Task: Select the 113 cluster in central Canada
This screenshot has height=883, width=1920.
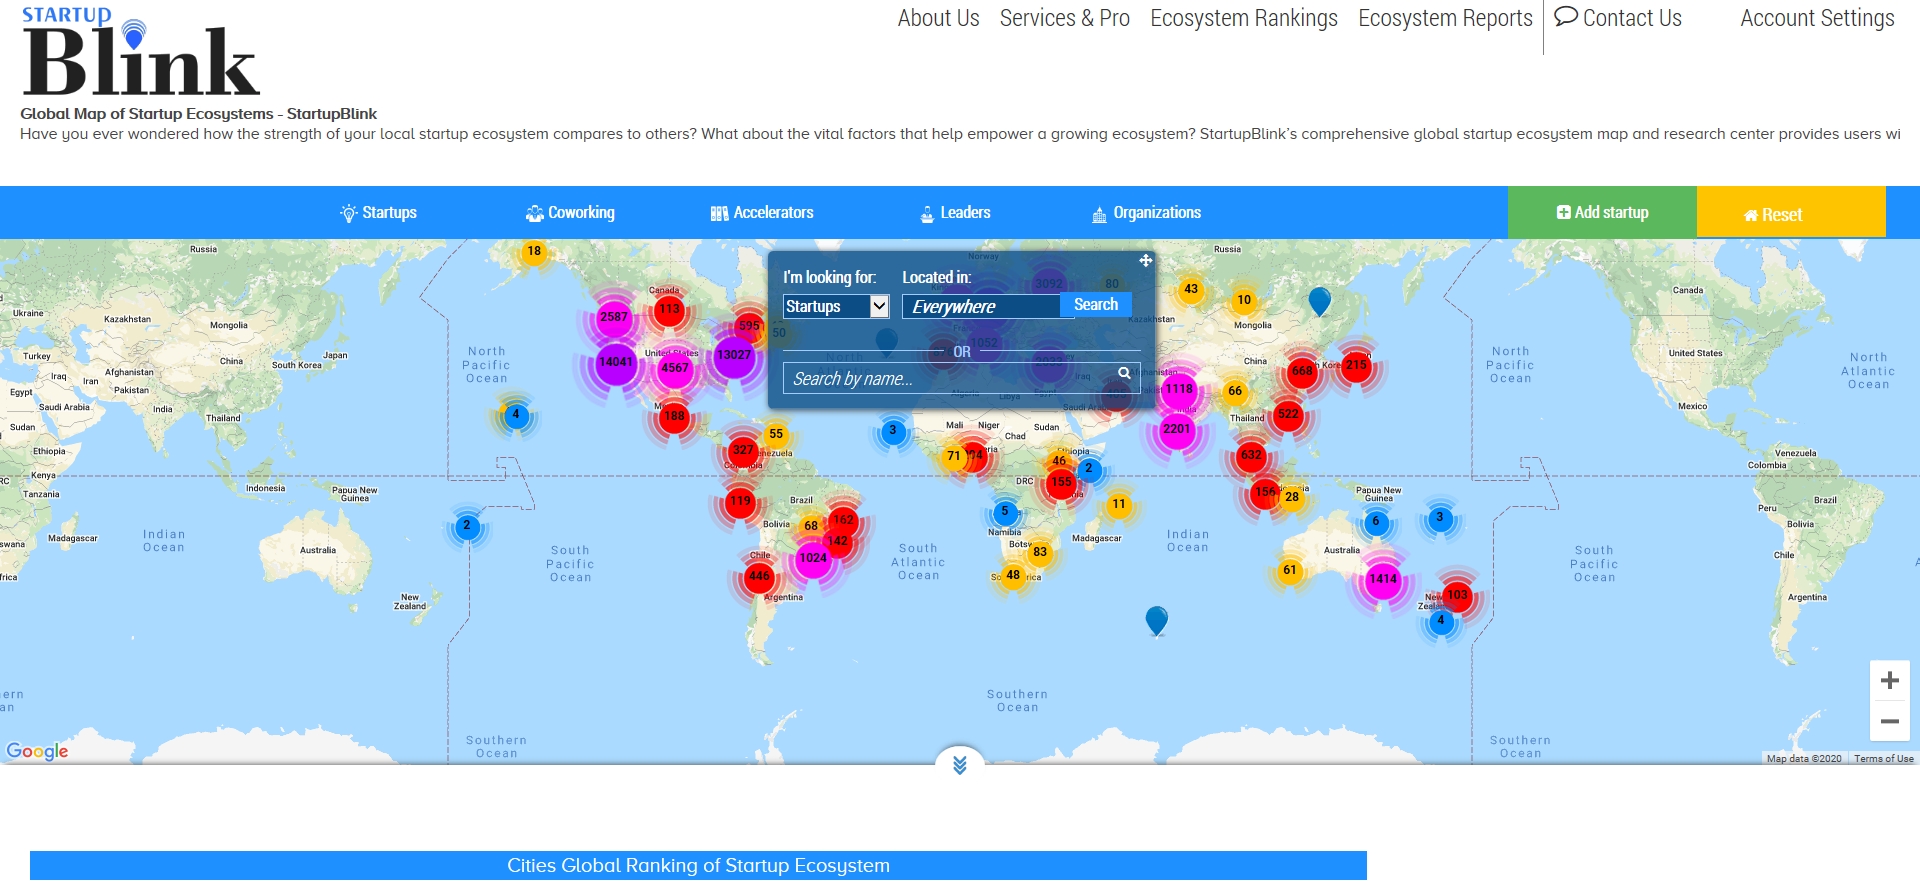Action: pos(669,309)
